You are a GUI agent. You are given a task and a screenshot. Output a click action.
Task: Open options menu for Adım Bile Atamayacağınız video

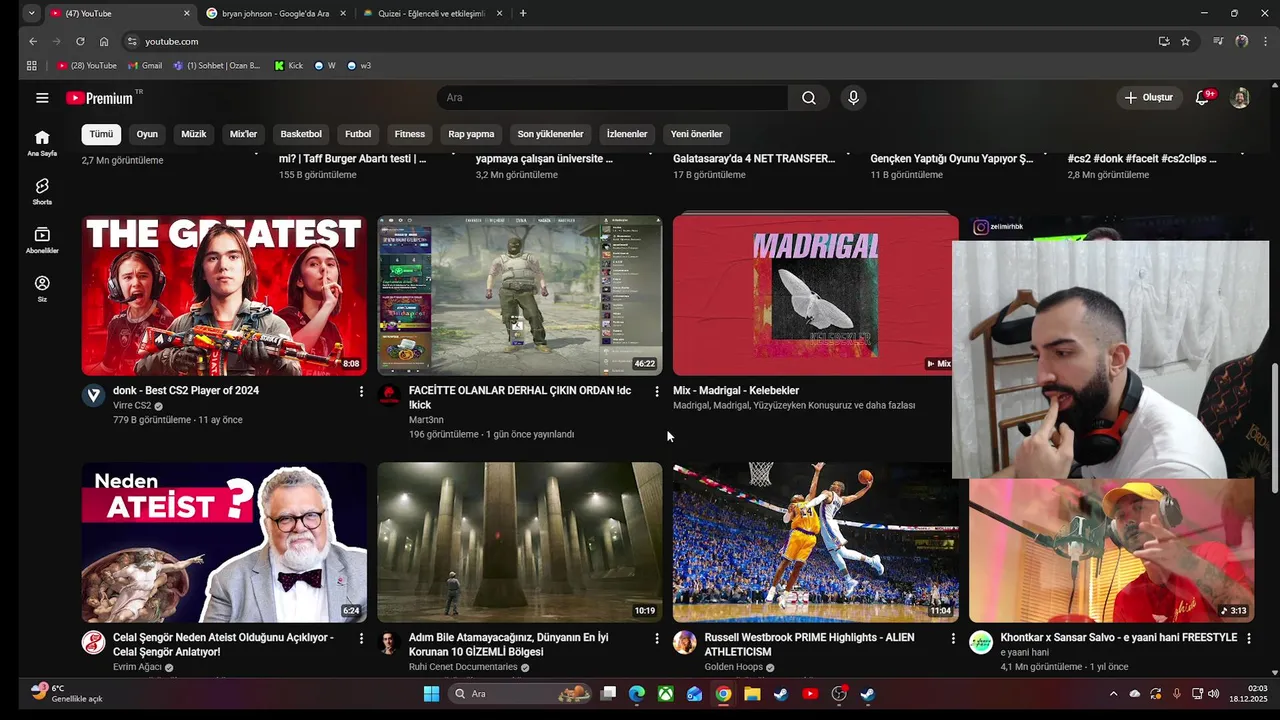(657, 638)
